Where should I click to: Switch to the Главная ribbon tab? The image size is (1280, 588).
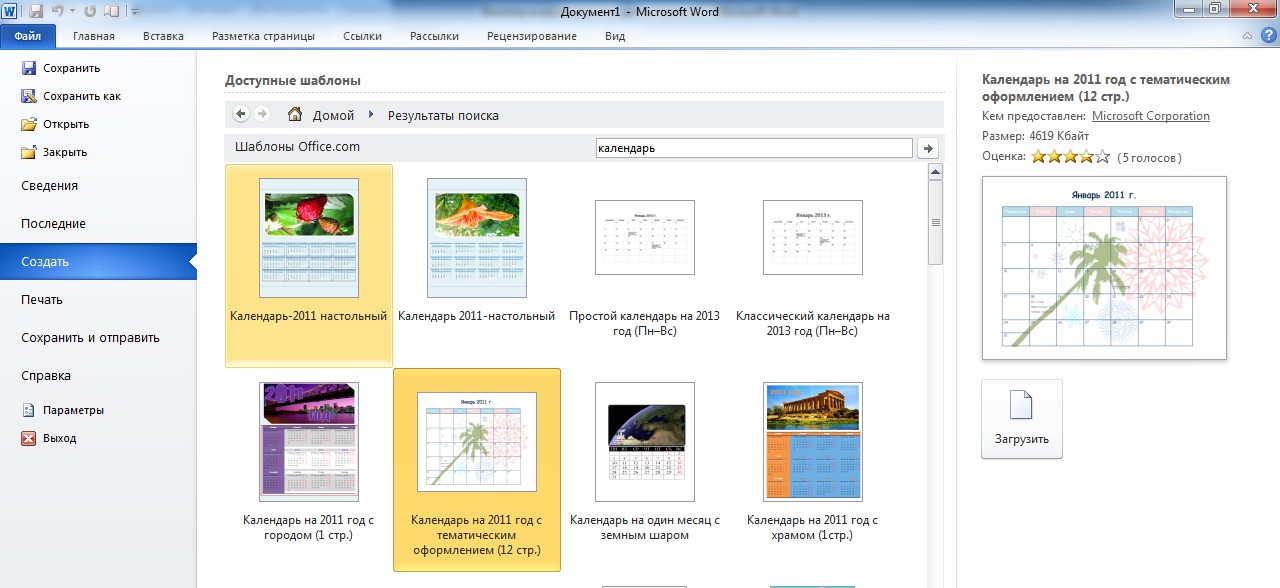pyautogui.click(x=94, y=36)
